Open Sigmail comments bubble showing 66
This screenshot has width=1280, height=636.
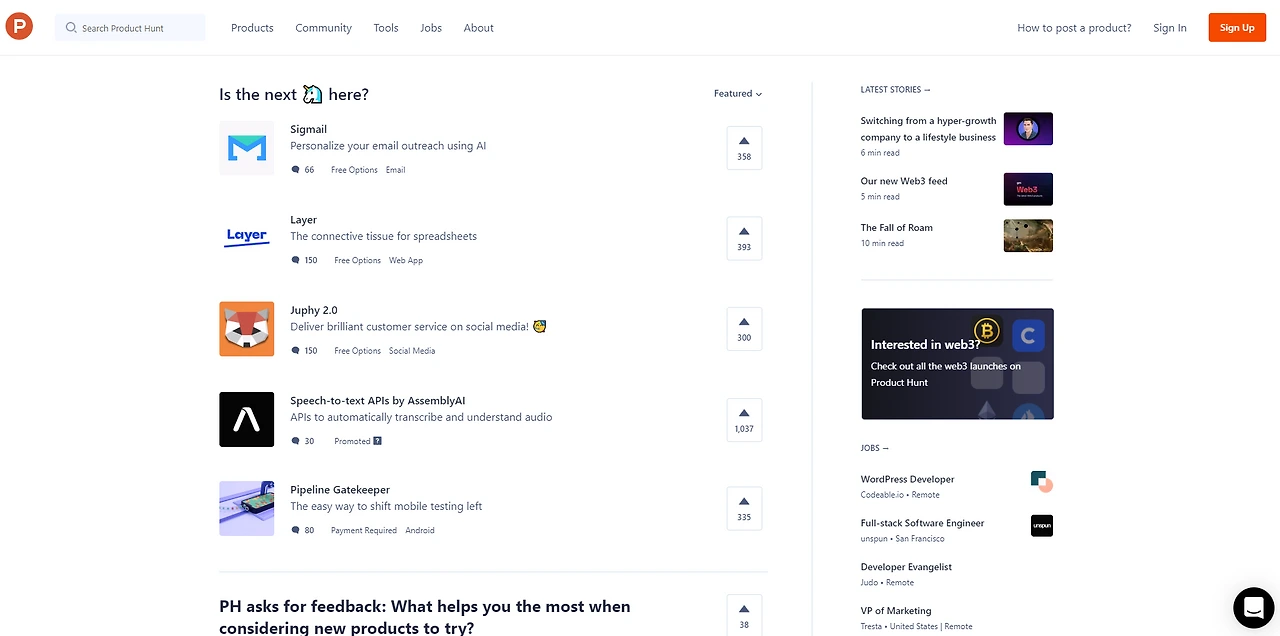(x=303, y=170)
